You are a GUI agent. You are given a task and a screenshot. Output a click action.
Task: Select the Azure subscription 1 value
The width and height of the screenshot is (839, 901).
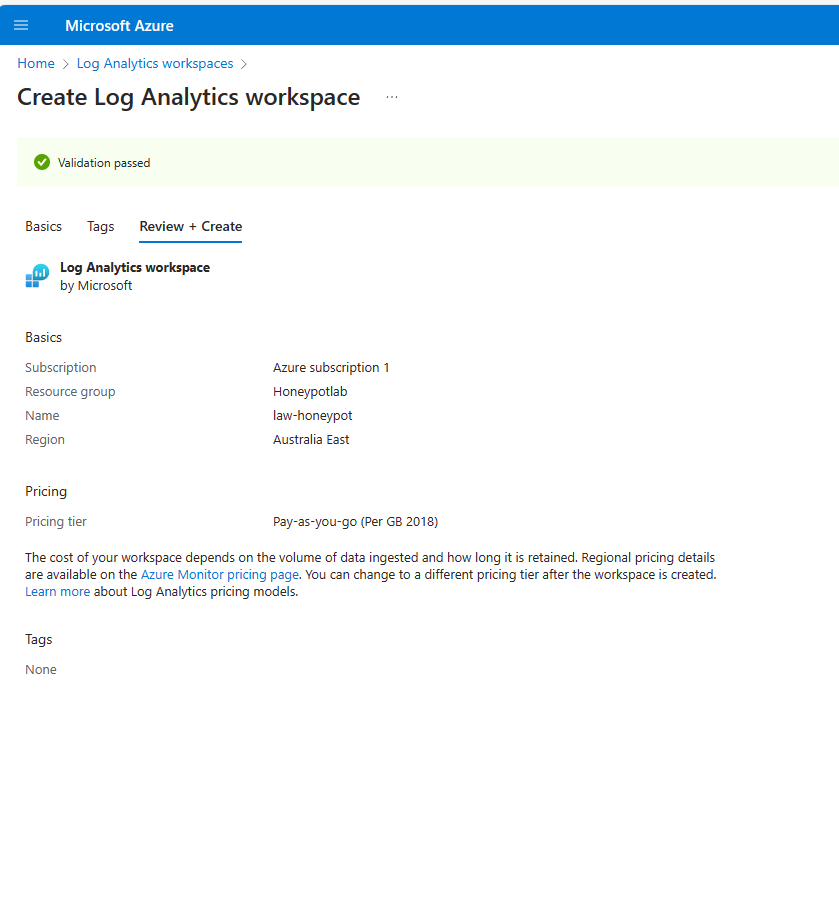pyautogui.click(x=331, y=368)
